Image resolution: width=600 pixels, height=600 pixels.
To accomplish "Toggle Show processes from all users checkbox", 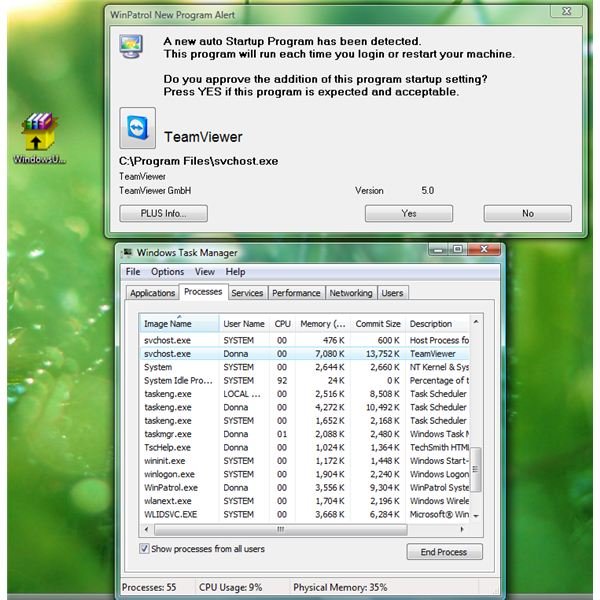I will coord(144,548).
